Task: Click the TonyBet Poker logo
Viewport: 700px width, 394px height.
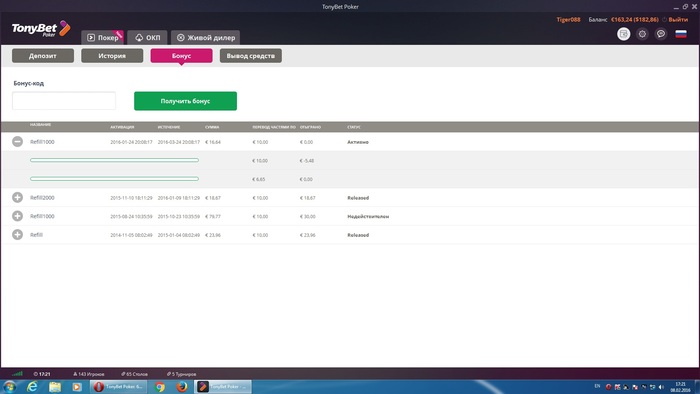Action: tap(41, 29)
